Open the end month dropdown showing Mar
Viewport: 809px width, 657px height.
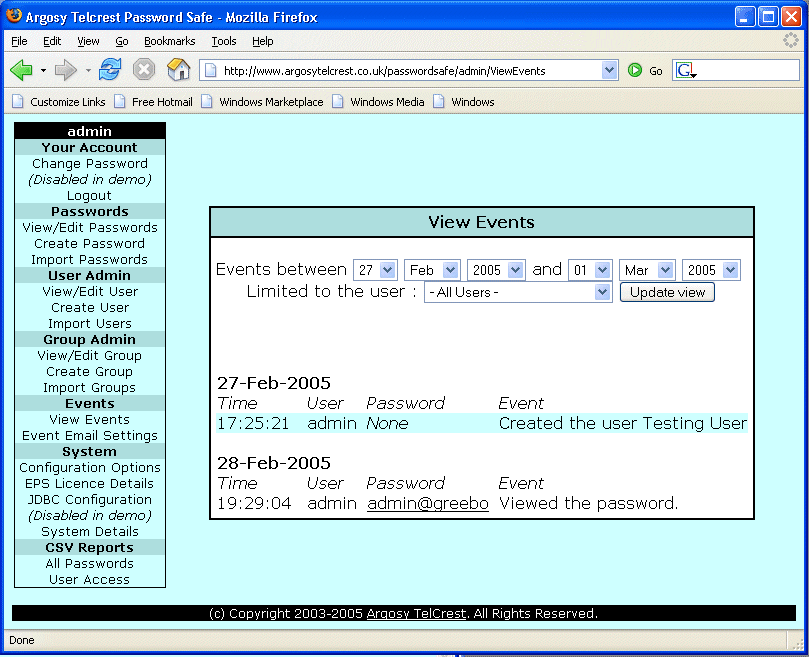(646, 270)
